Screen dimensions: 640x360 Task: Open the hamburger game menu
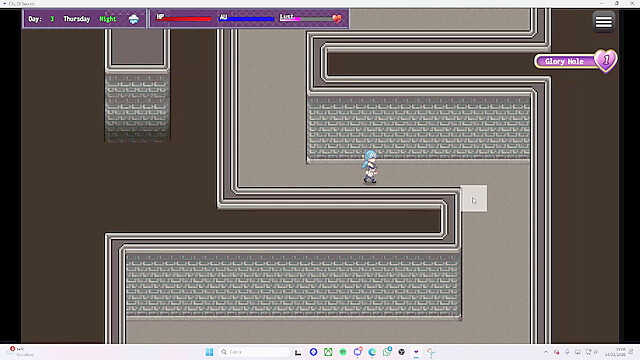pos(603,22)
